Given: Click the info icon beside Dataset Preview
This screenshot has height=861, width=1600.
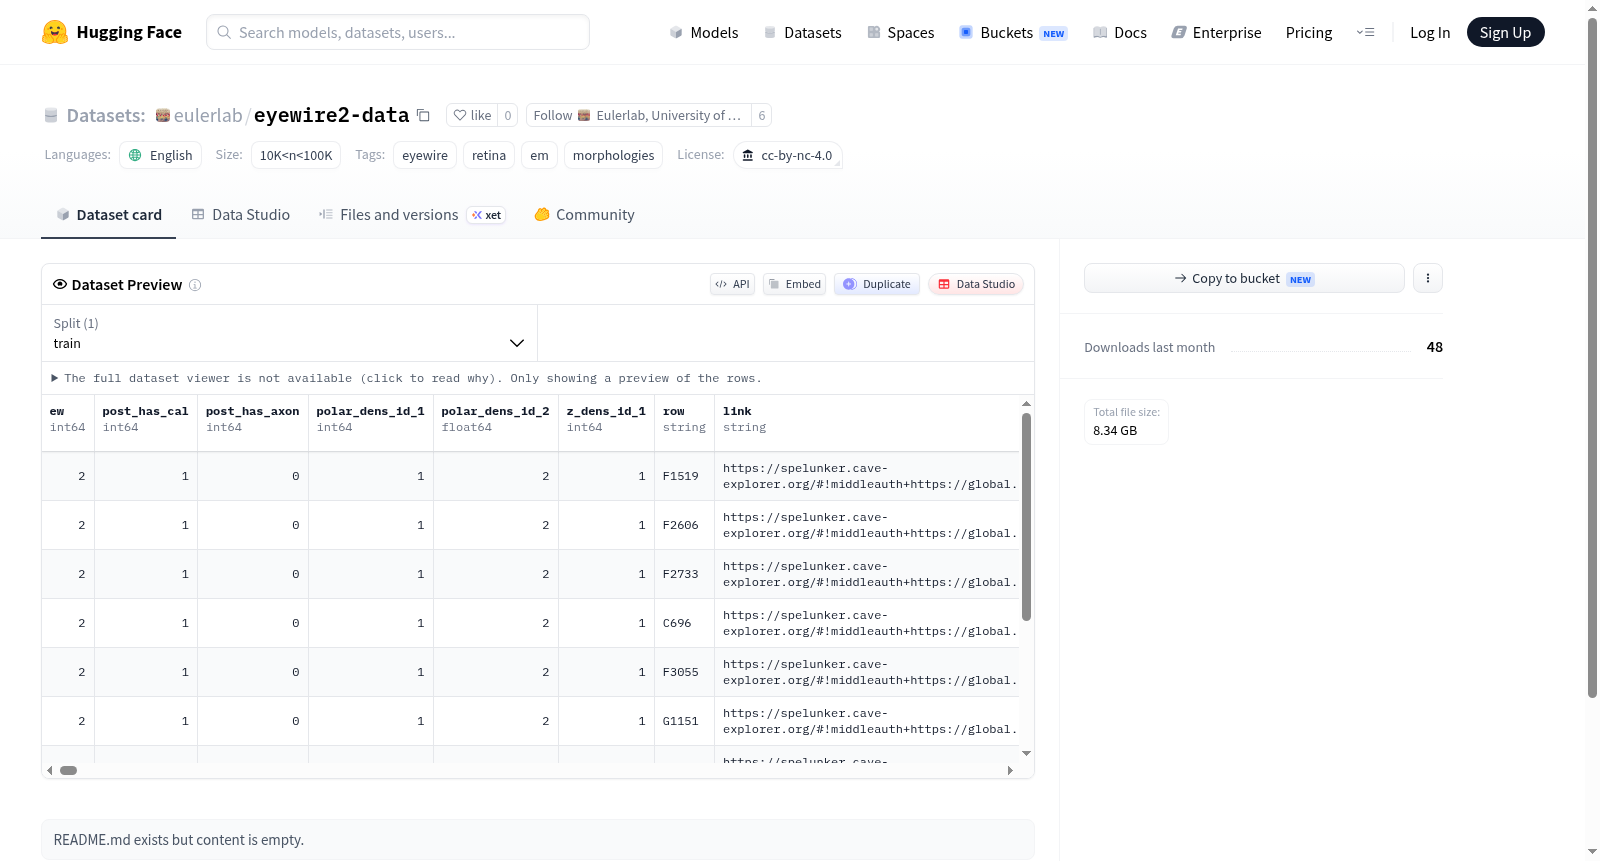Looking at the screenshot, I should pos(195,285).
